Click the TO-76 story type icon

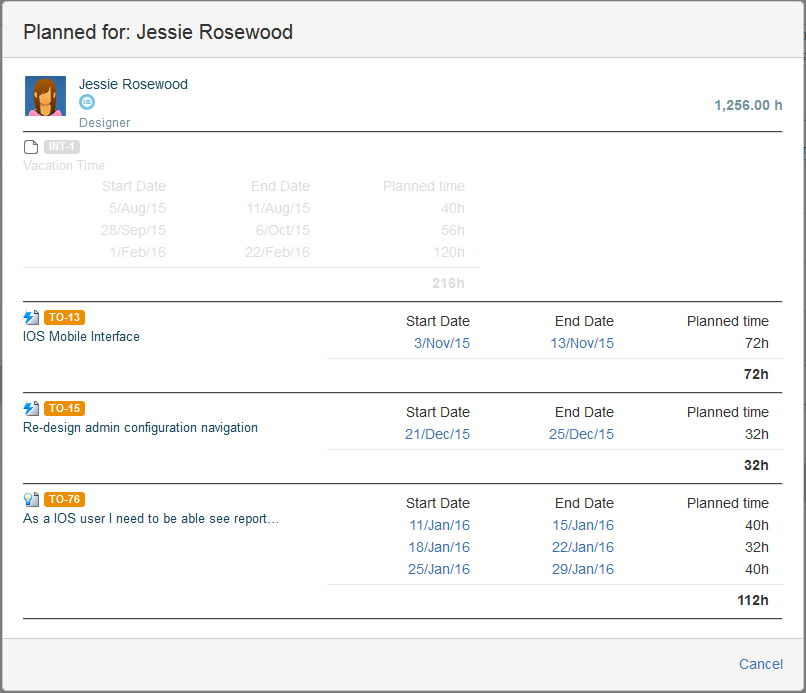31,500
